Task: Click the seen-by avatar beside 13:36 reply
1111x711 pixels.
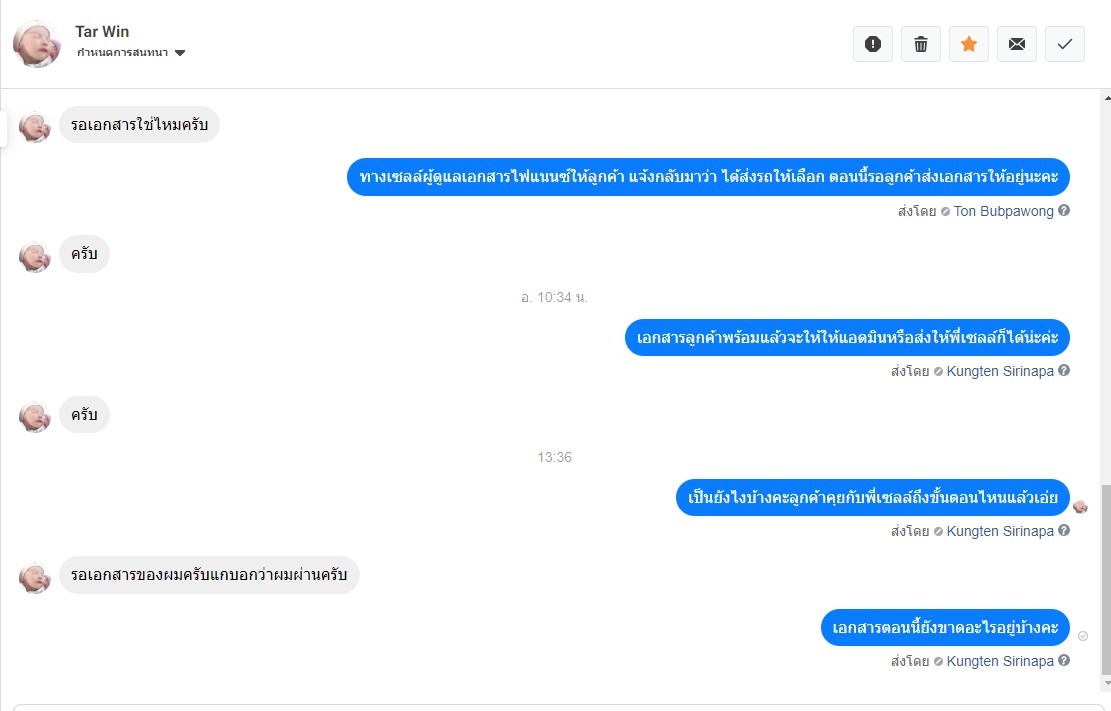Action: tap(1080, 506)
